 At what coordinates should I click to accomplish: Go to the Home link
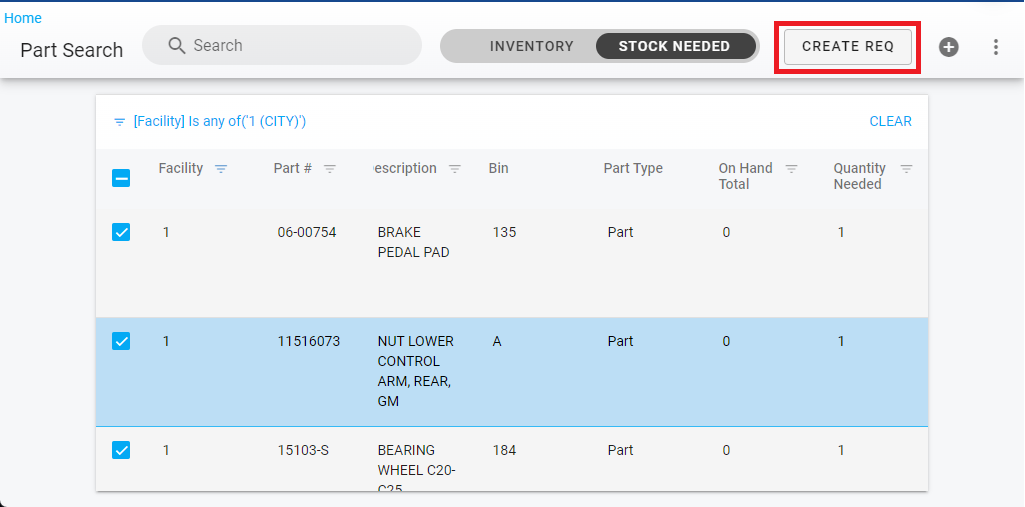pos(23,18)
